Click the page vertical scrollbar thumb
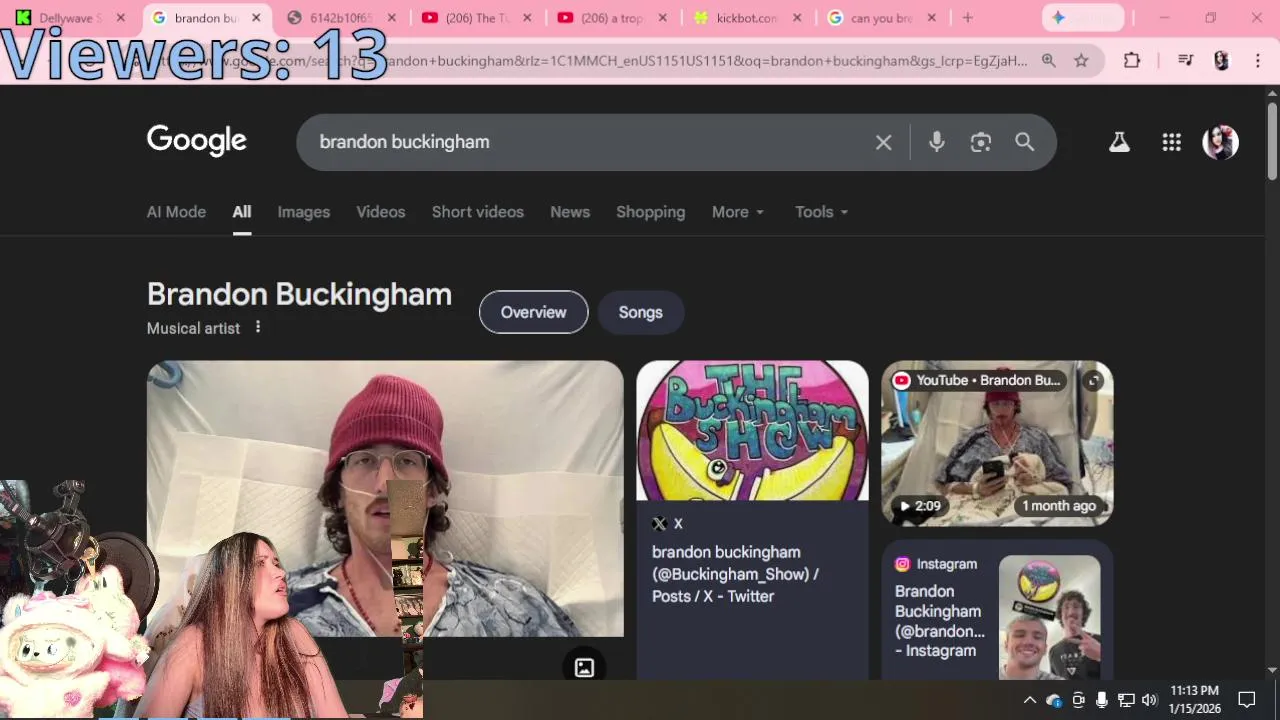 (1272, 141)
